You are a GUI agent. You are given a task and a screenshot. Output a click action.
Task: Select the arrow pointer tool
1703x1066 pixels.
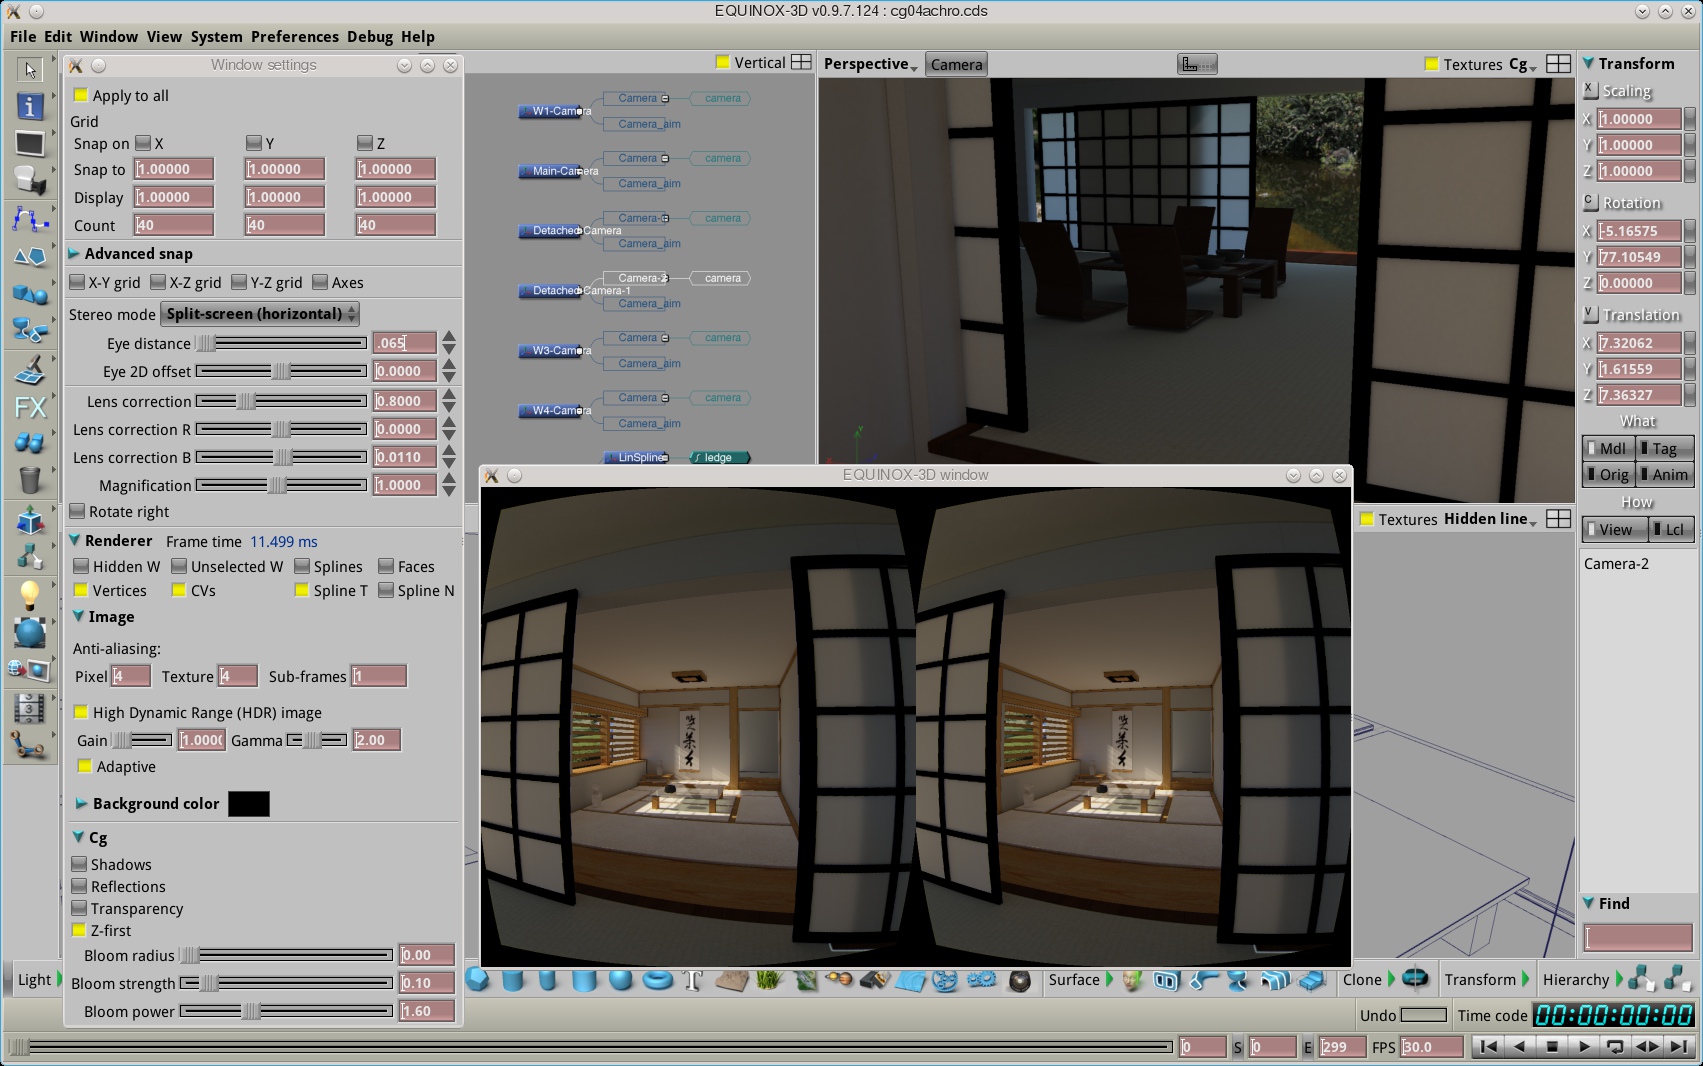coord(30,69)
